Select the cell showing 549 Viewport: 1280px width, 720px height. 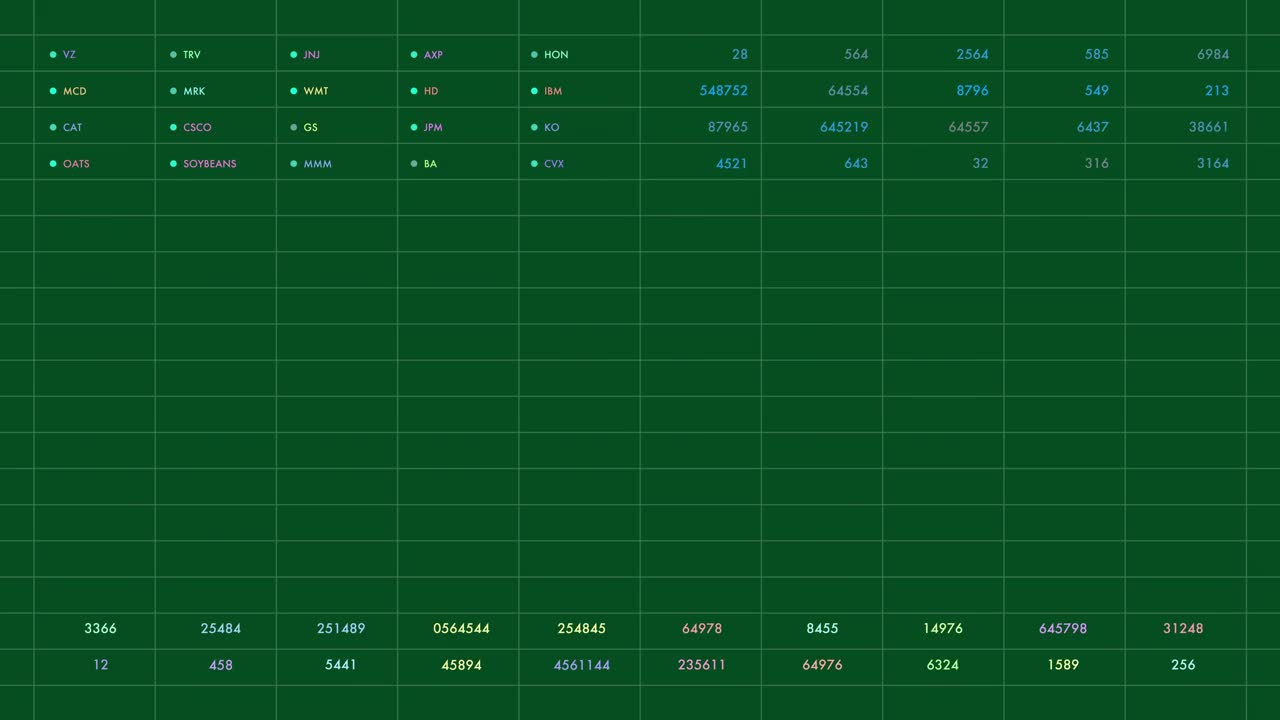click(1064, 90)
